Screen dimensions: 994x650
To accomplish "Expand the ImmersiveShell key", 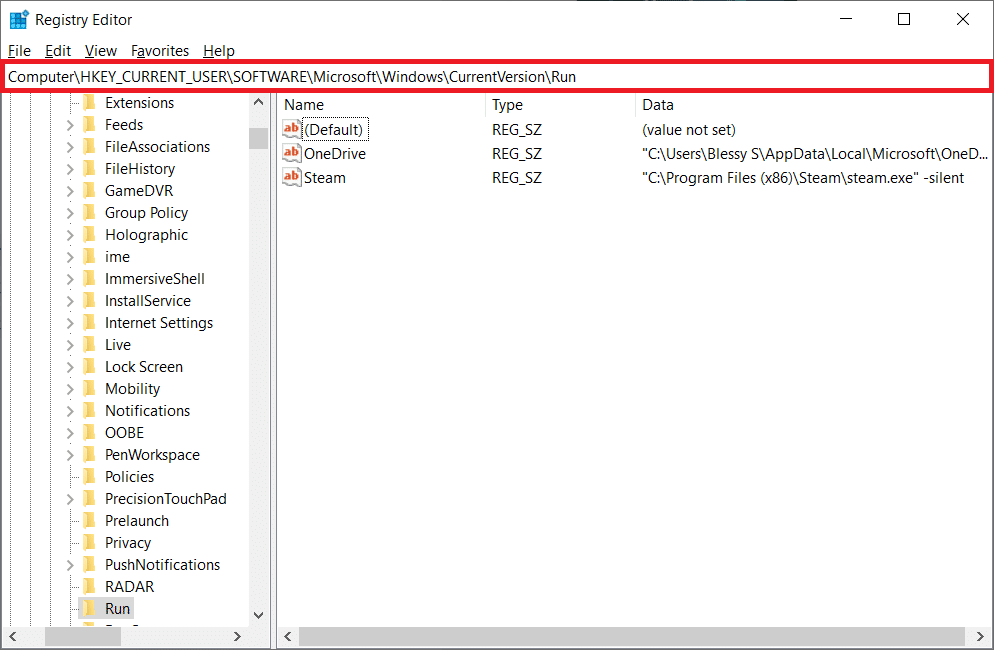I will (70, 279).
